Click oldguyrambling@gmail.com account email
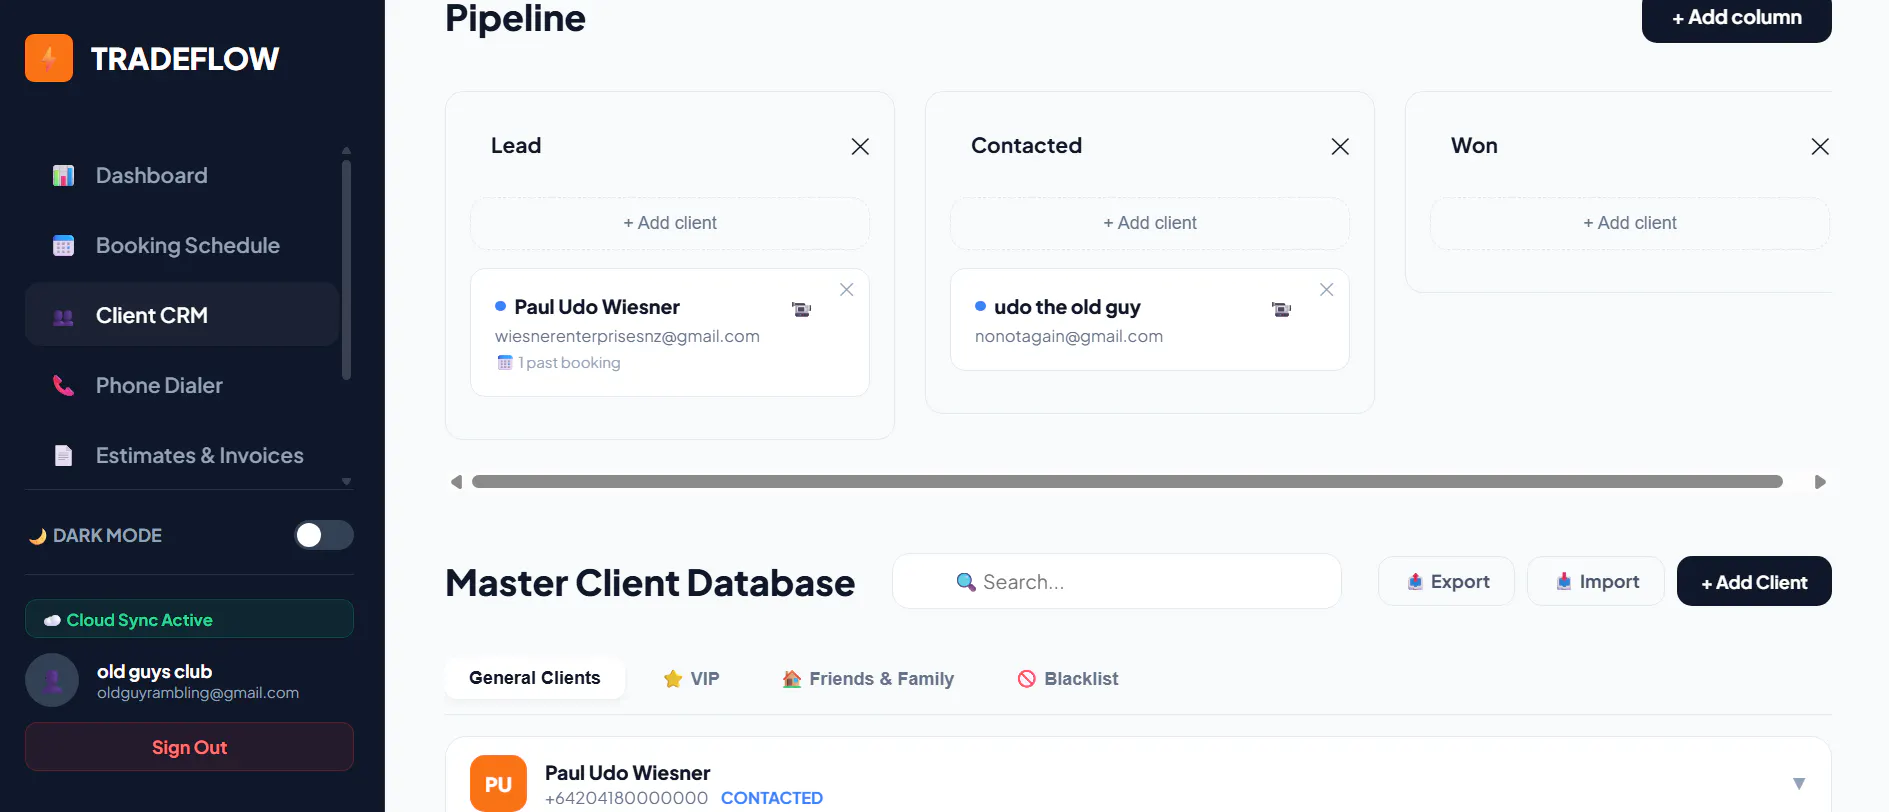1889x812 pixels. click(x=198, y=693)
